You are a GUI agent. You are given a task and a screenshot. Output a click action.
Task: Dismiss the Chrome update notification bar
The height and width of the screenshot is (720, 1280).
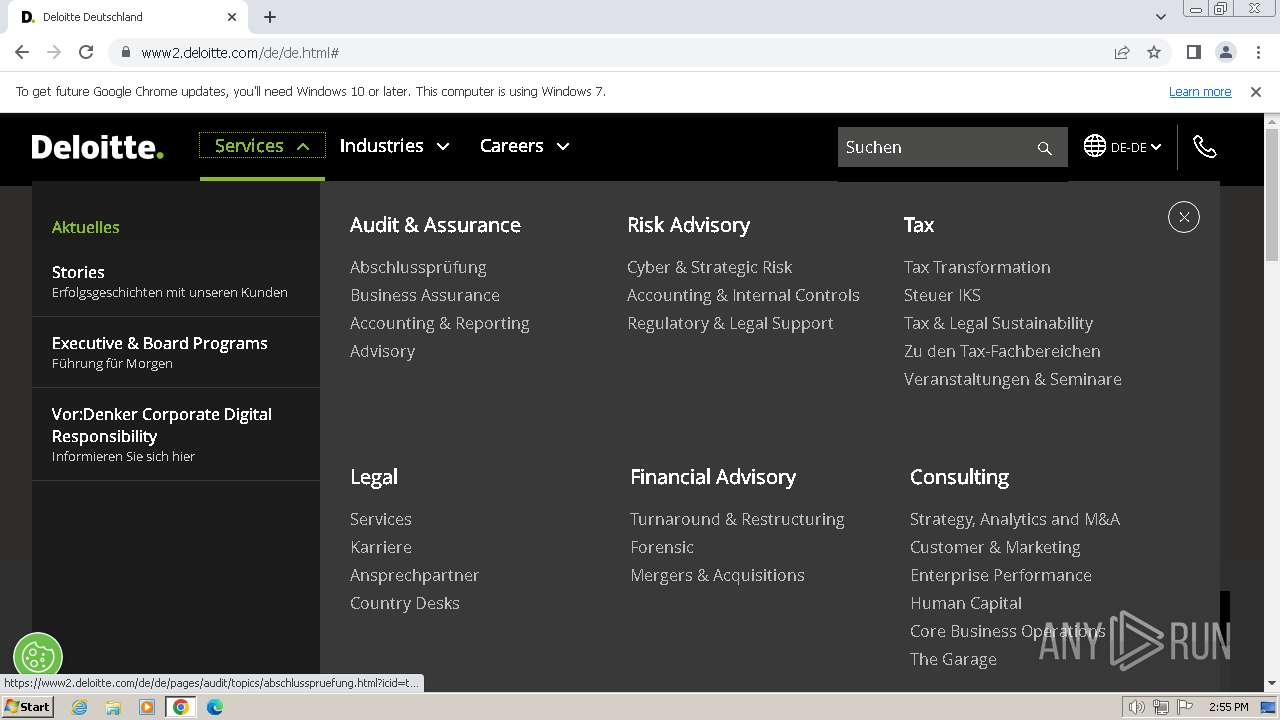1256,91
